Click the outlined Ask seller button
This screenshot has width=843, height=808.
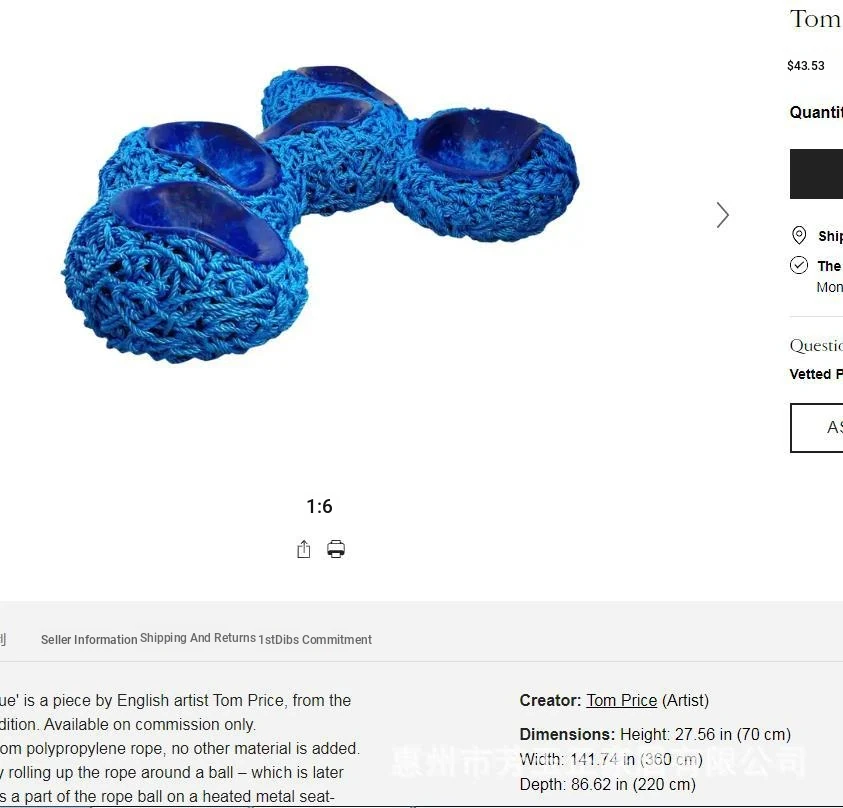(x=817, y=428)
